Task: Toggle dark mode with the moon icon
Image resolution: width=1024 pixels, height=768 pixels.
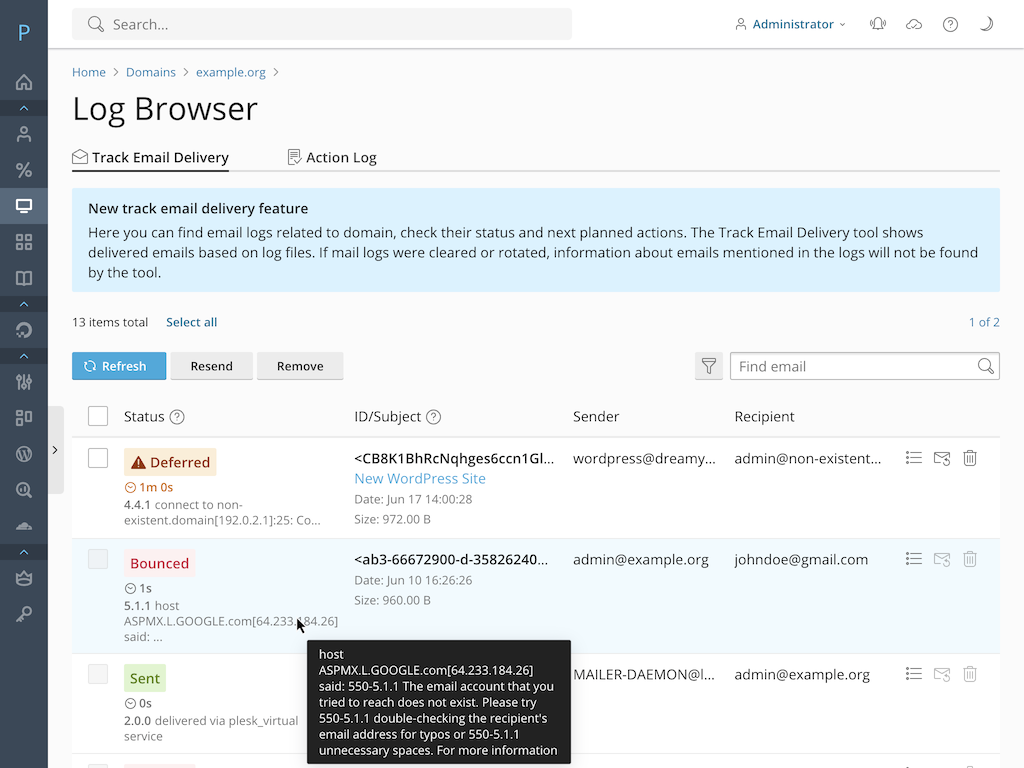Action: (986, 24)
